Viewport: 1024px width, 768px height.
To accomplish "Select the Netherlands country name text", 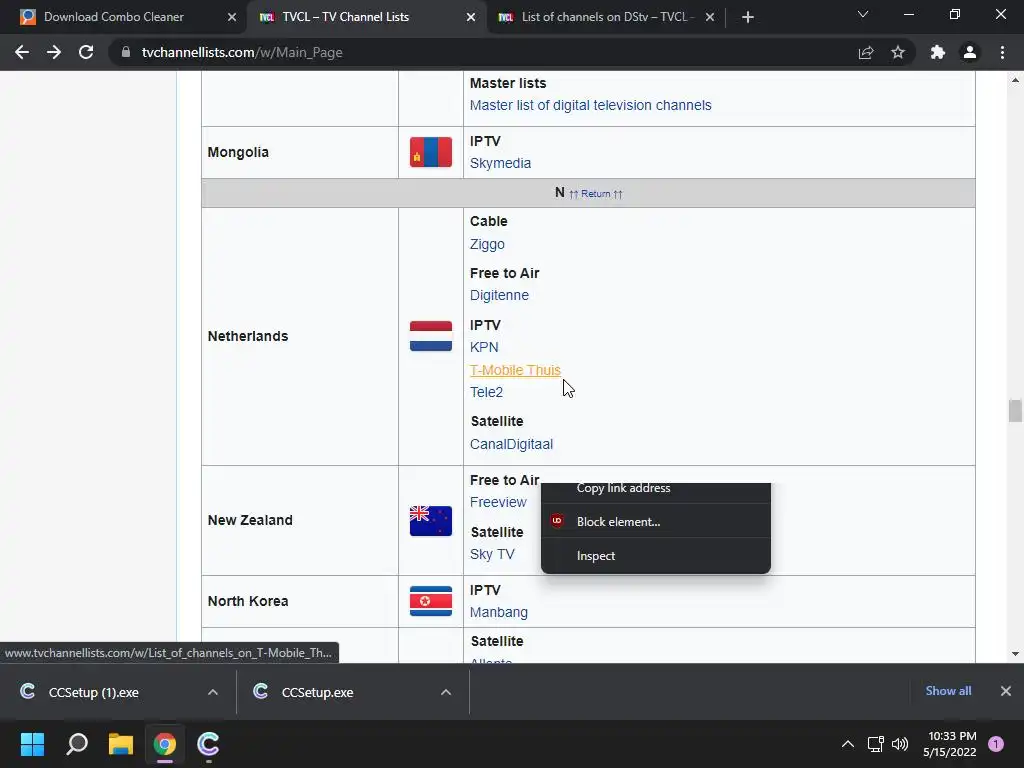I will (x=248, y=336).
